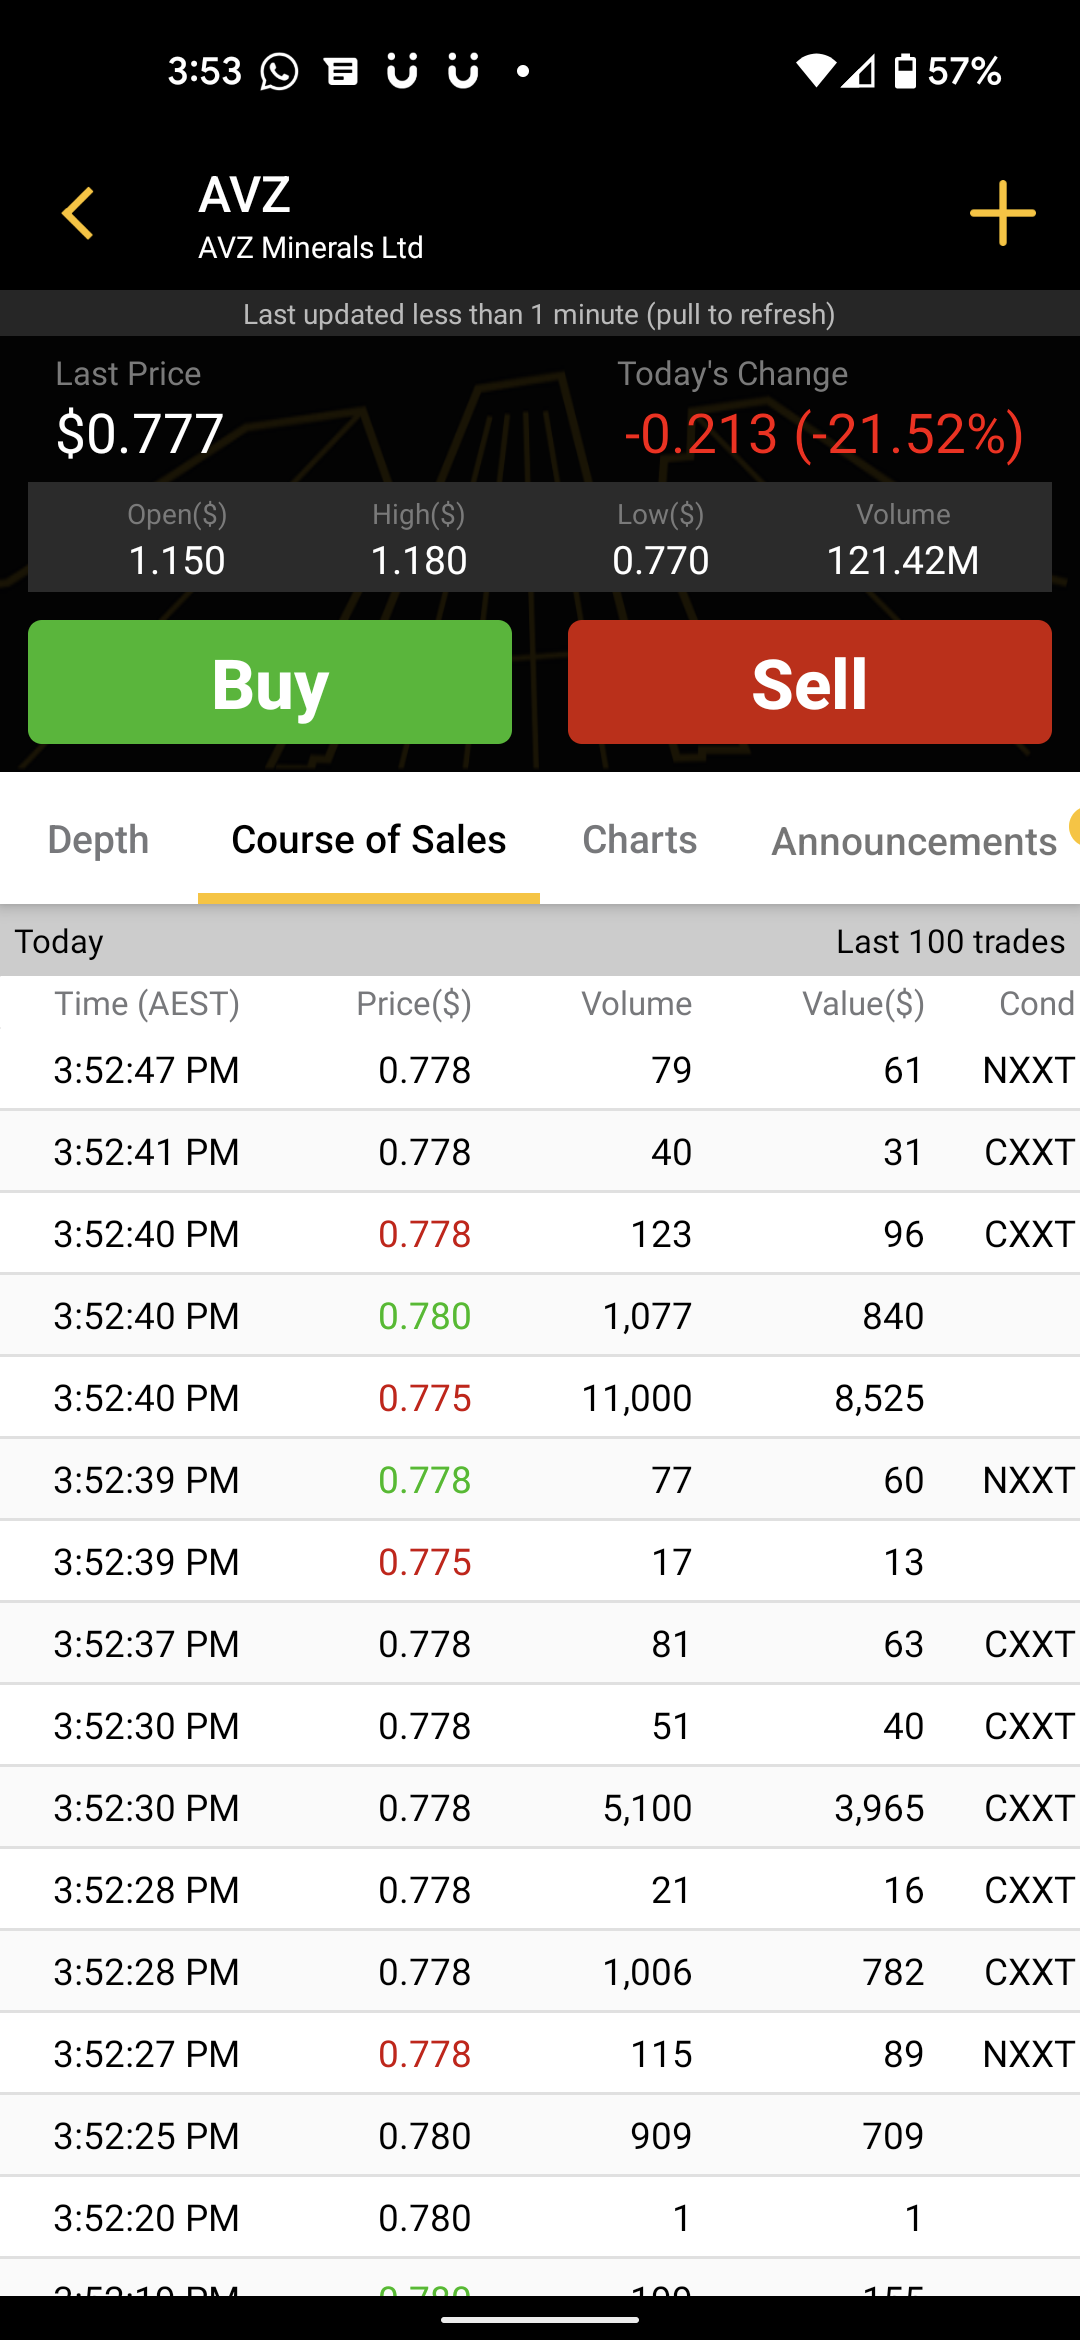Tap the Last Price $0.777 value
Viewport: 1080px width, 2340px height.
click(140, 434)
